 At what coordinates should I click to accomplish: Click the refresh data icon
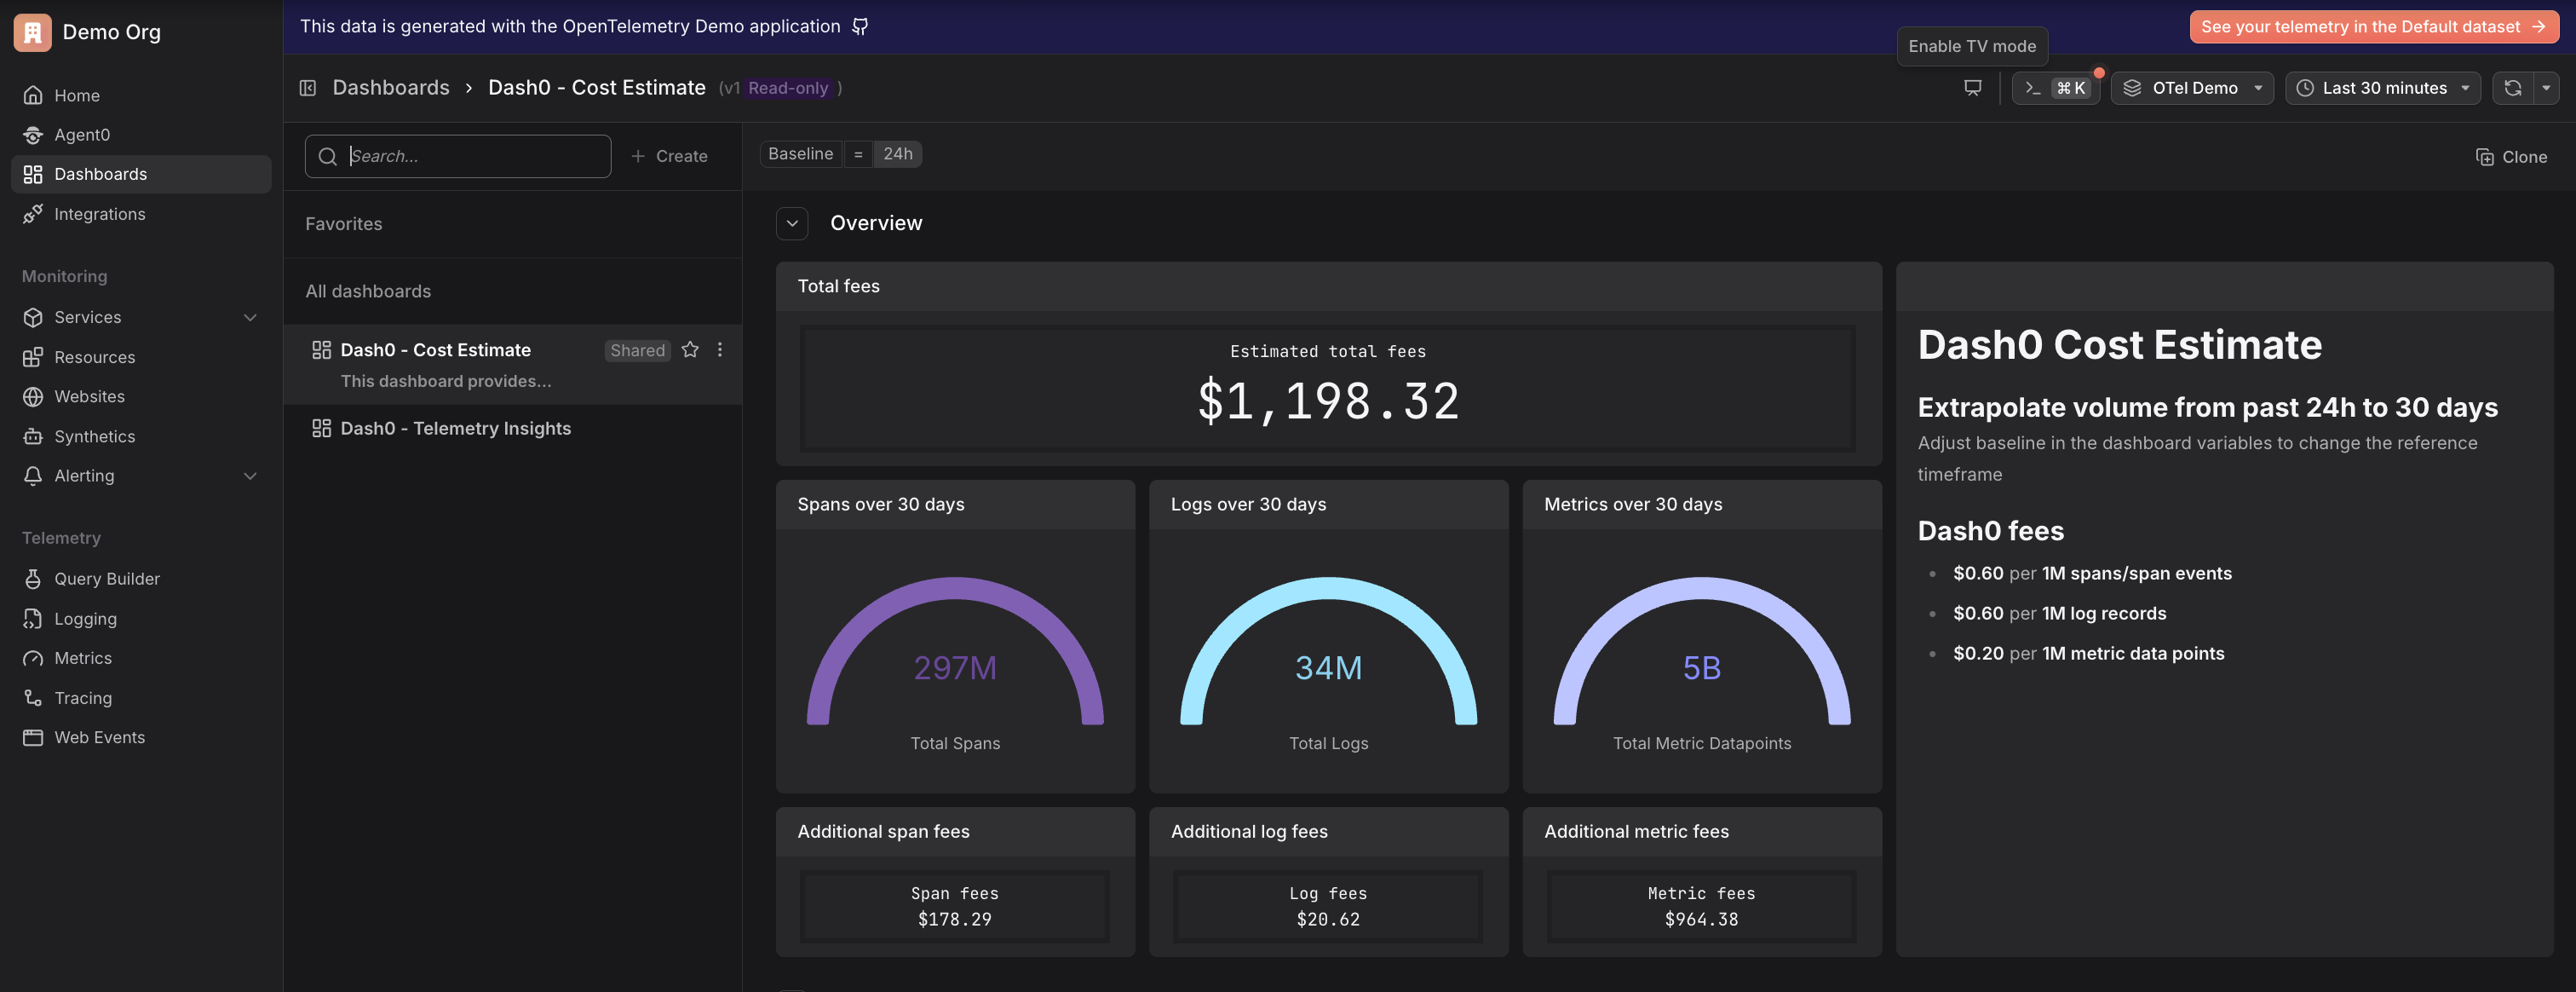tap(2512, 88)
